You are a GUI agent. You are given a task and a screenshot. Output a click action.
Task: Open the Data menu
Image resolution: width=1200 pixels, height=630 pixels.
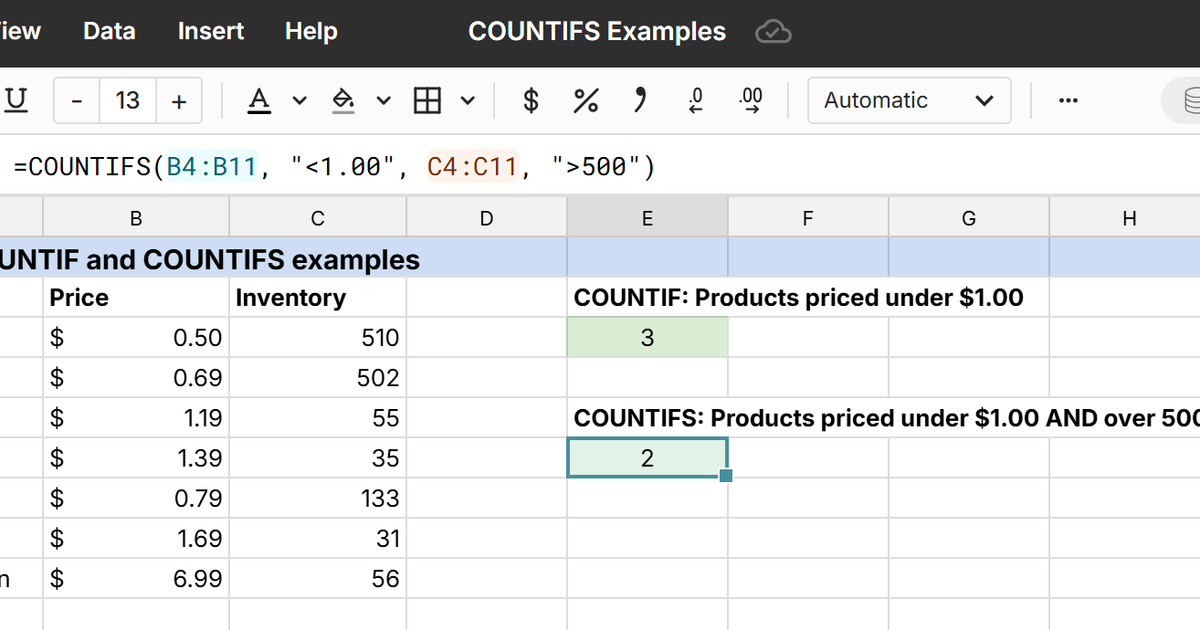109,31
